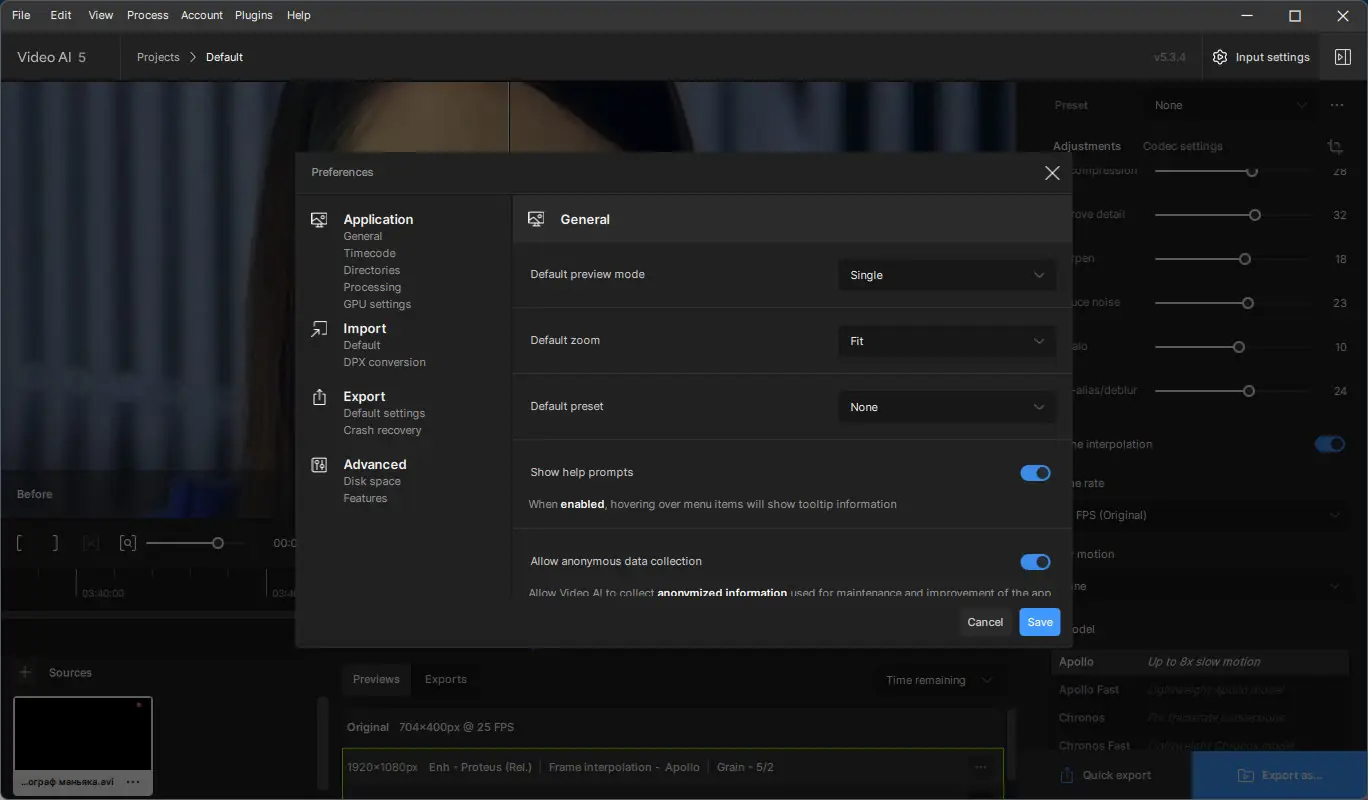
Task: Click the magnifier zoom icon in playback controls
Action: coord(128,542)
